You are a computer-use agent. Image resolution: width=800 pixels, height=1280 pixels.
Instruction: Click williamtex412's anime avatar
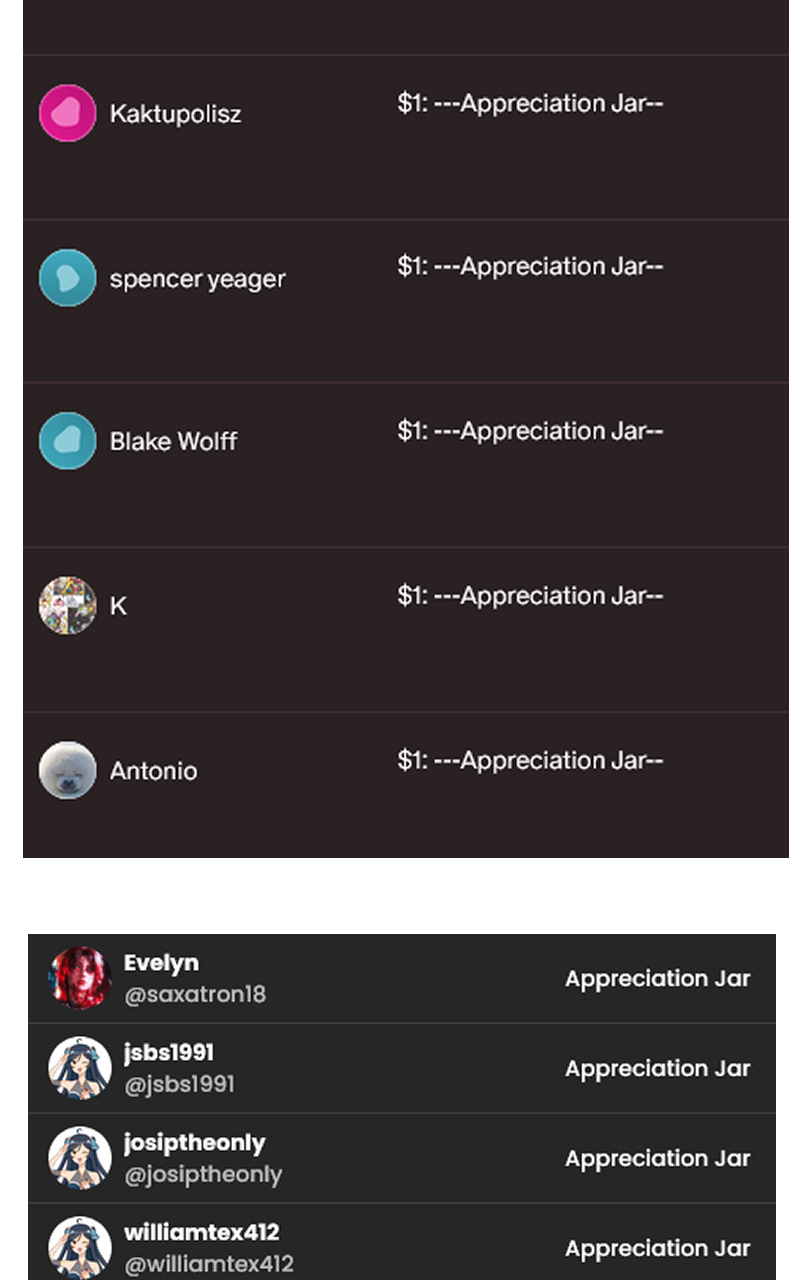click(80, 1247)
